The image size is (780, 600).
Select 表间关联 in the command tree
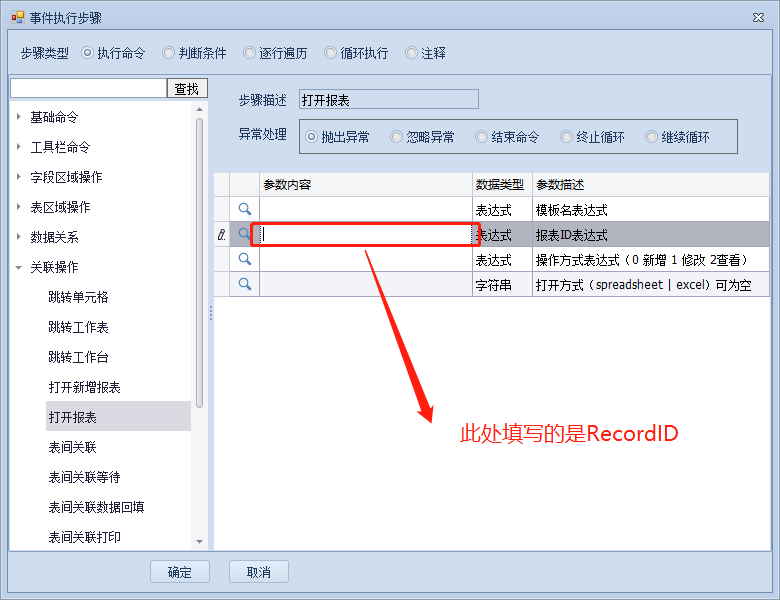coord(72,447)
